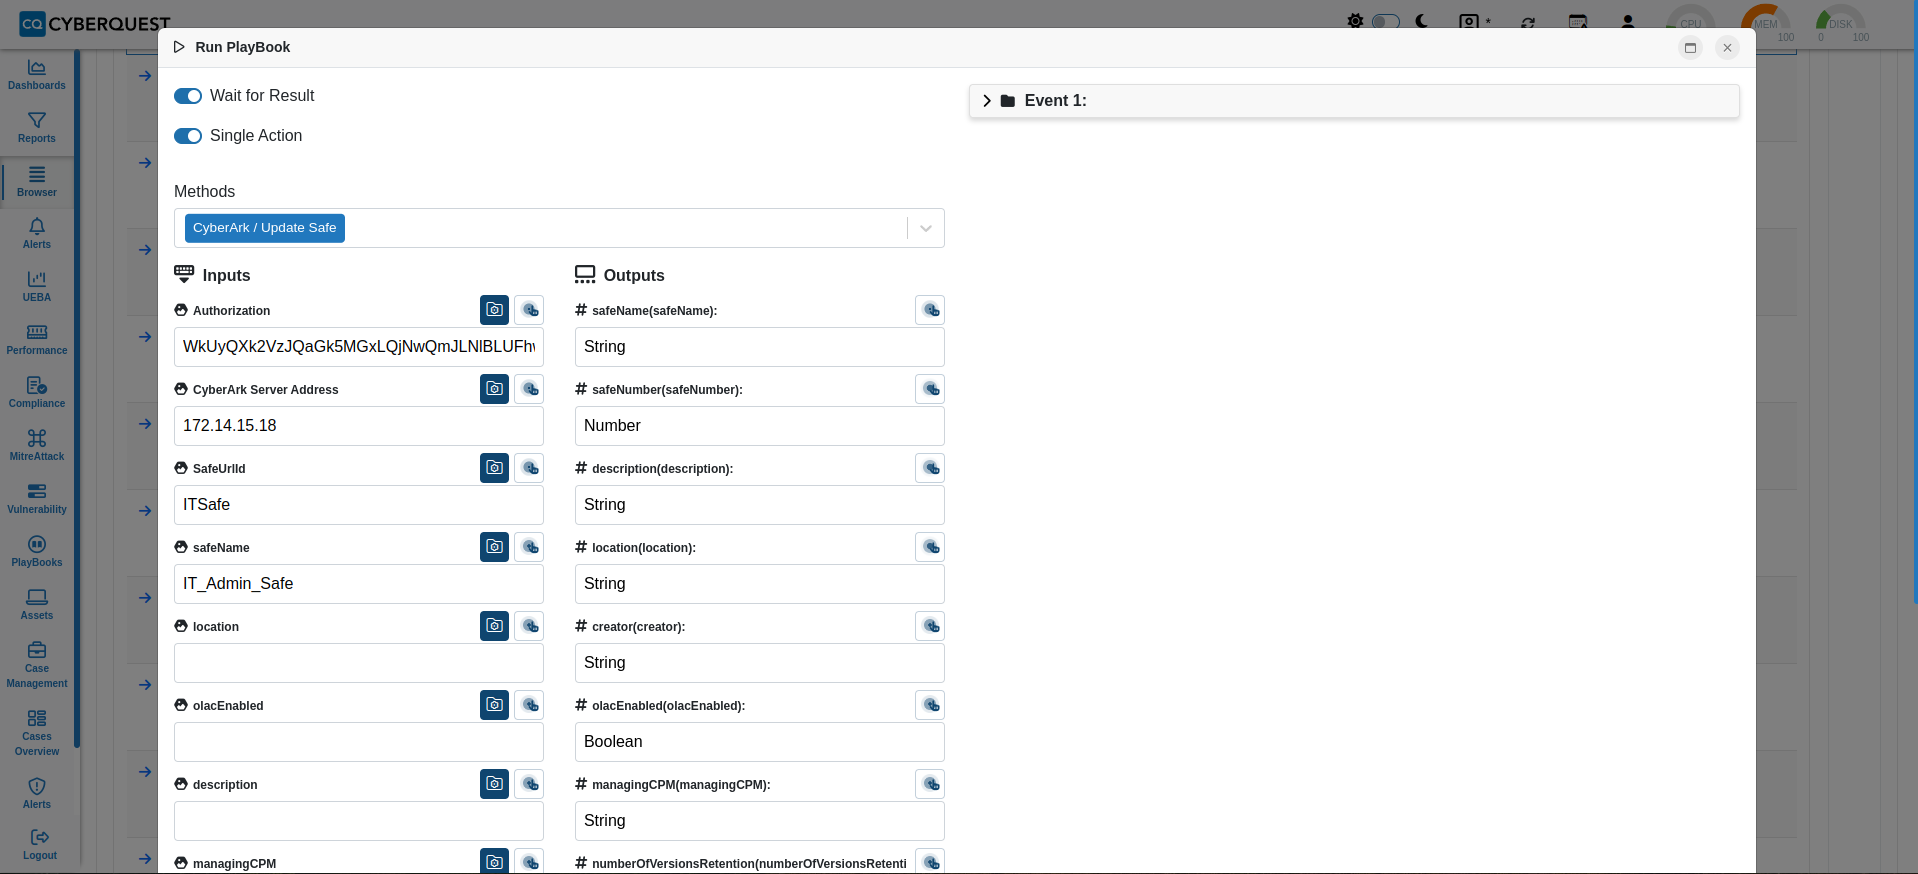The image size is (1918, 874).
Task: Click blue capture button beside location input
Action: tap(495, 626)
